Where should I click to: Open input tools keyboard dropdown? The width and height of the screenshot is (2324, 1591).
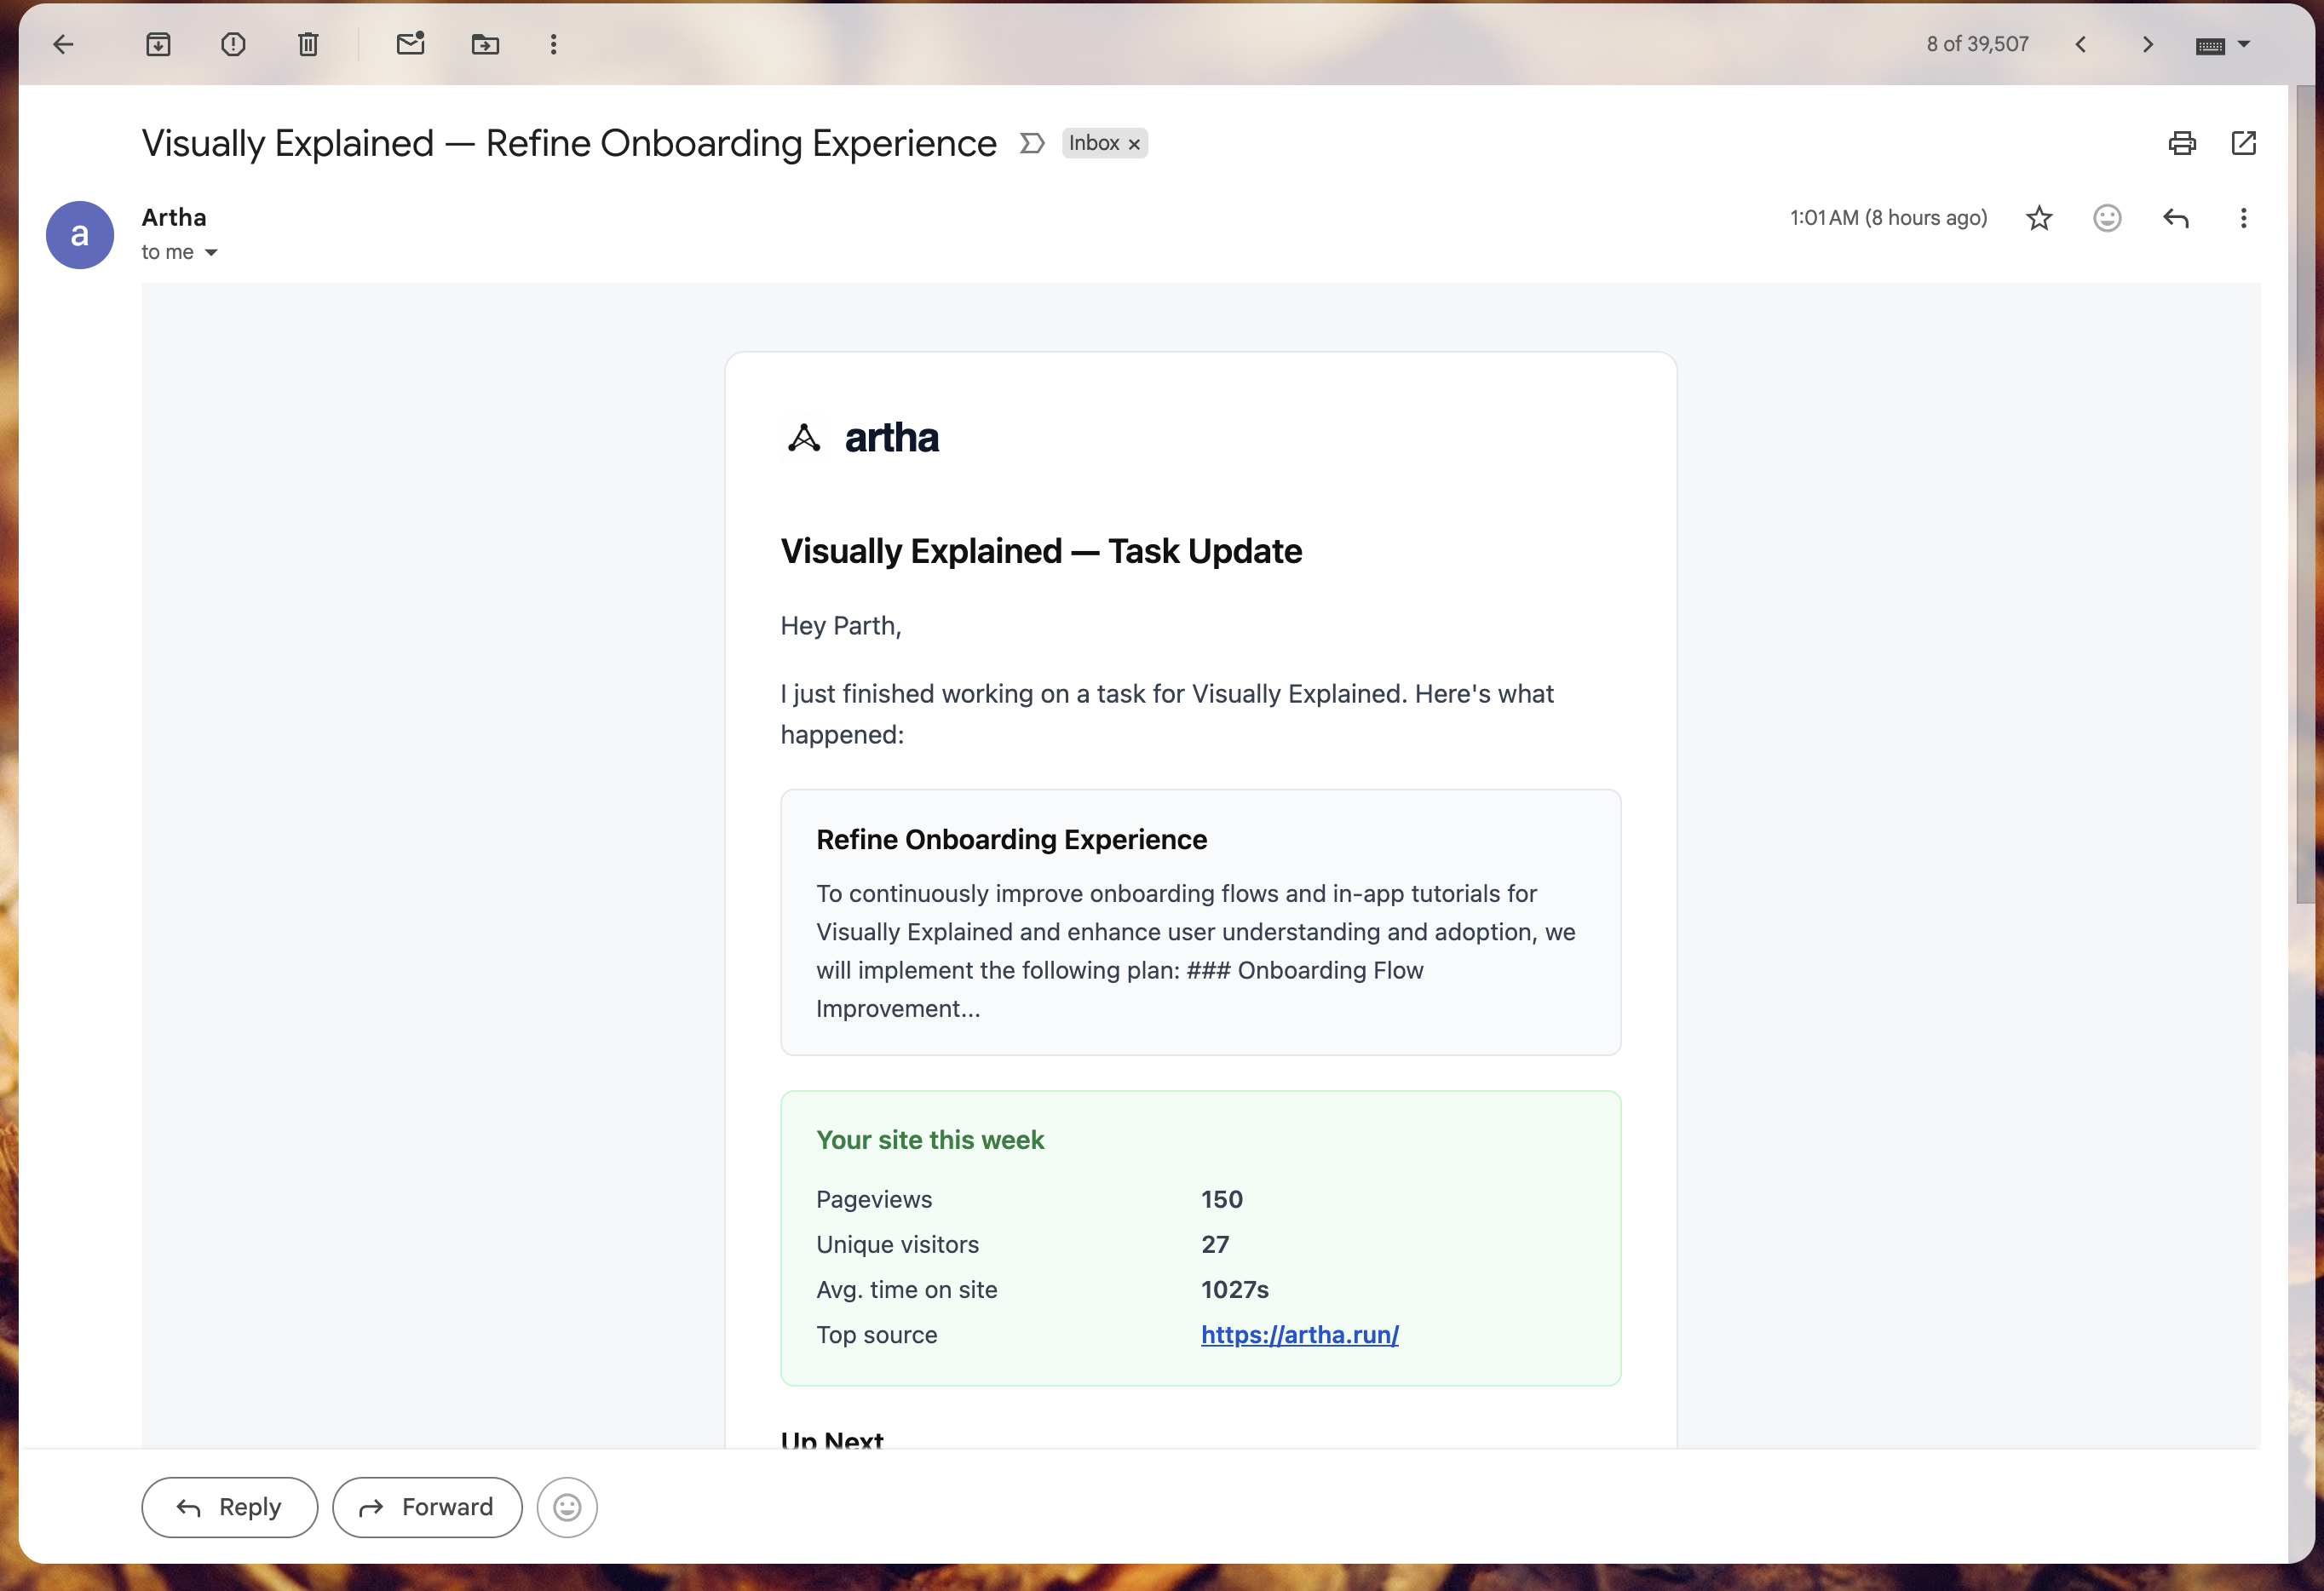pyautogui.click(x=2243, y=44)
